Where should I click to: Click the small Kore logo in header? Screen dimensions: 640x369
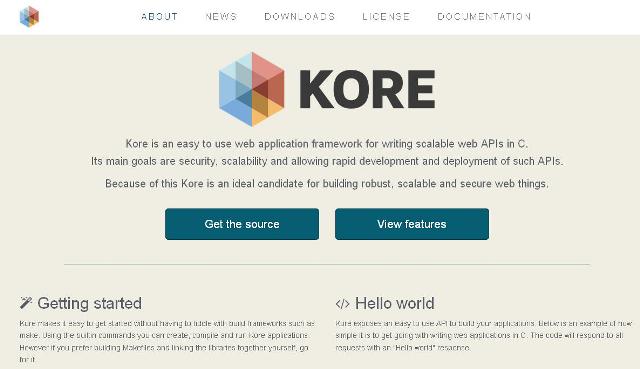tap(29, 16)
